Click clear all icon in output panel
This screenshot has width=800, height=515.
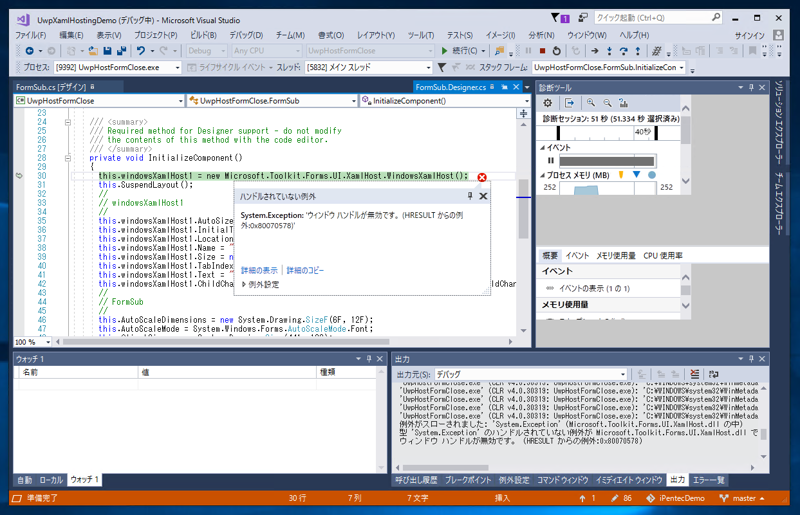(x=694, y=374)
